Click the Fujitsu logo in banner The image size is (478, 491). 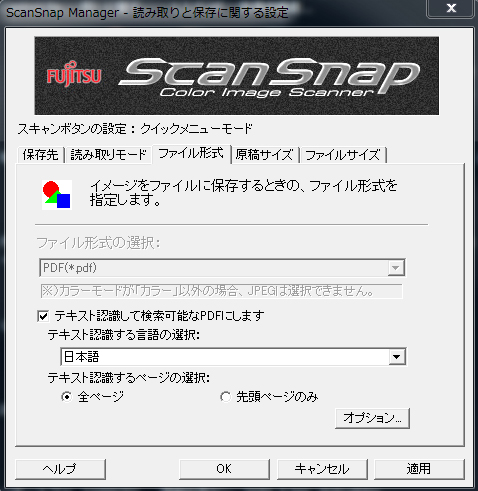tap(74, 74)
